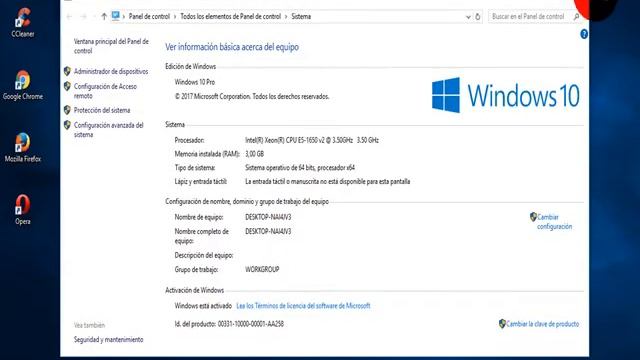Open Administrador de dispositivos
The width and height of the screenshot is (640, 360).
coord(111,71)
